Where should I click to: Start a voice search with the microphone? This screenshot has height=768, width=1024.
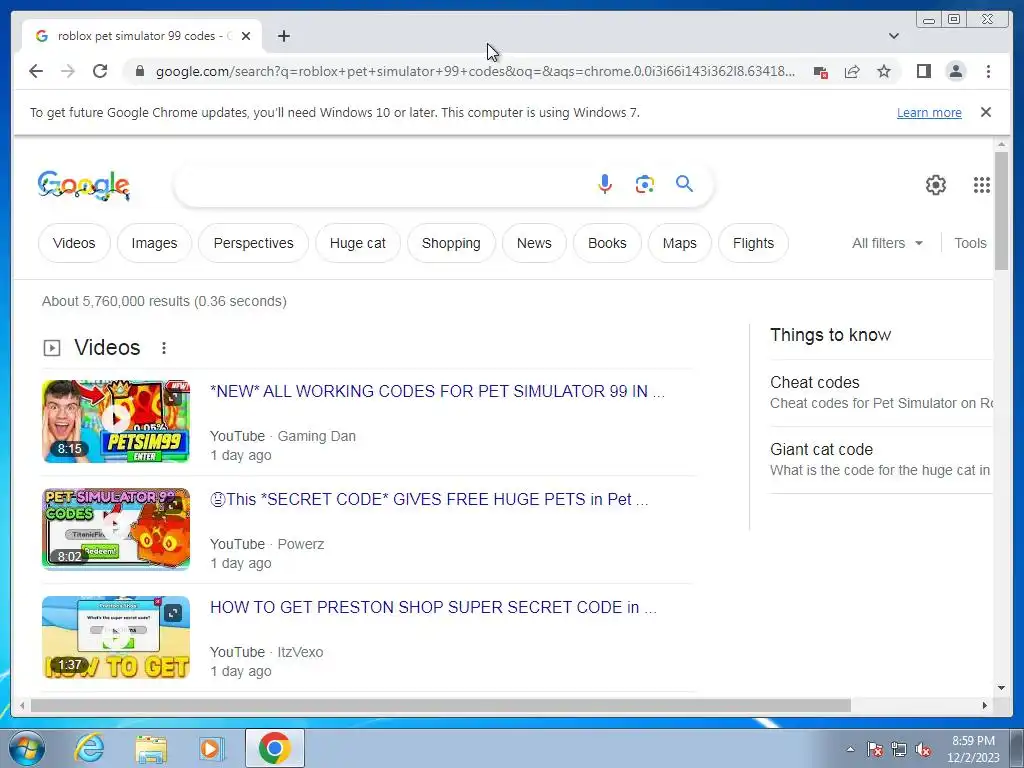click(x=605, y=184)
